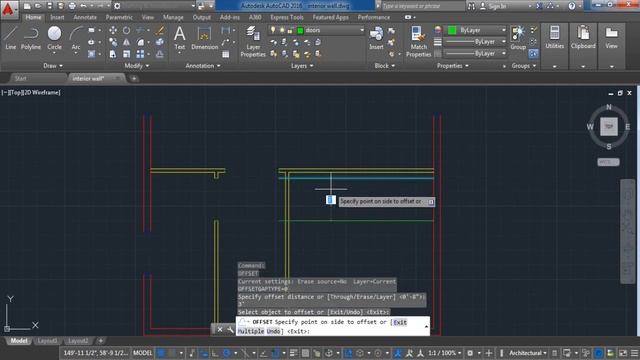Click the Table icon in Annotation panel

coord(226,54)
